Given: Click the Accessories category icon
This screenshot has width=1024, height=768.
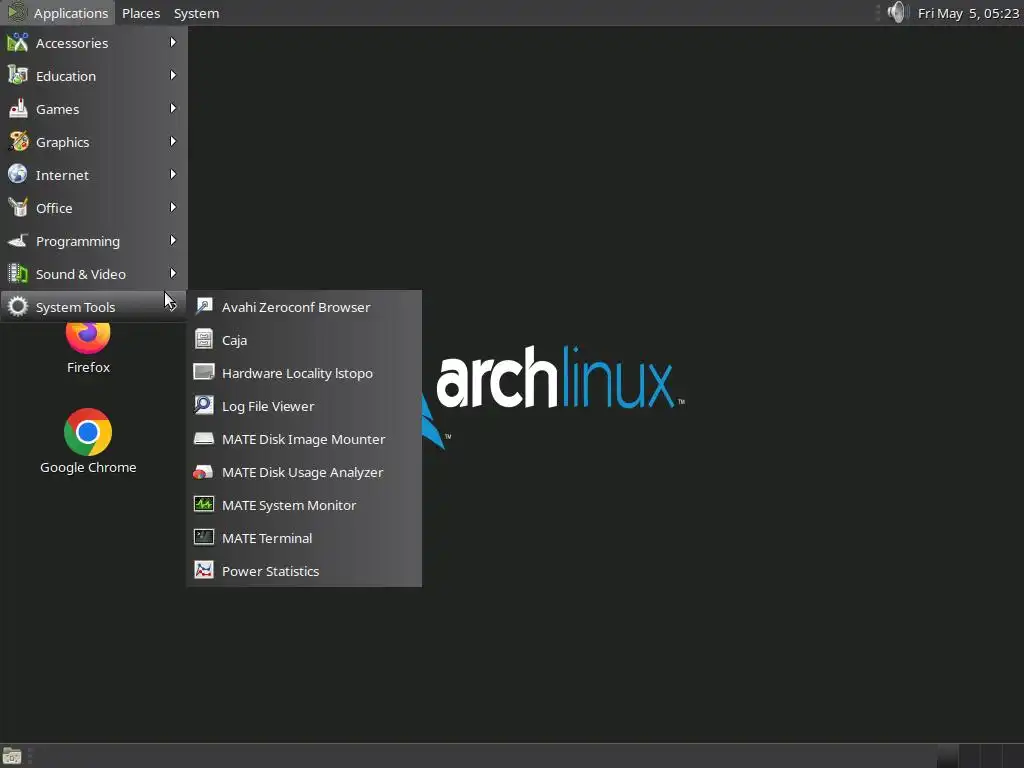Looking at the screenshot, I should [18, 42].
